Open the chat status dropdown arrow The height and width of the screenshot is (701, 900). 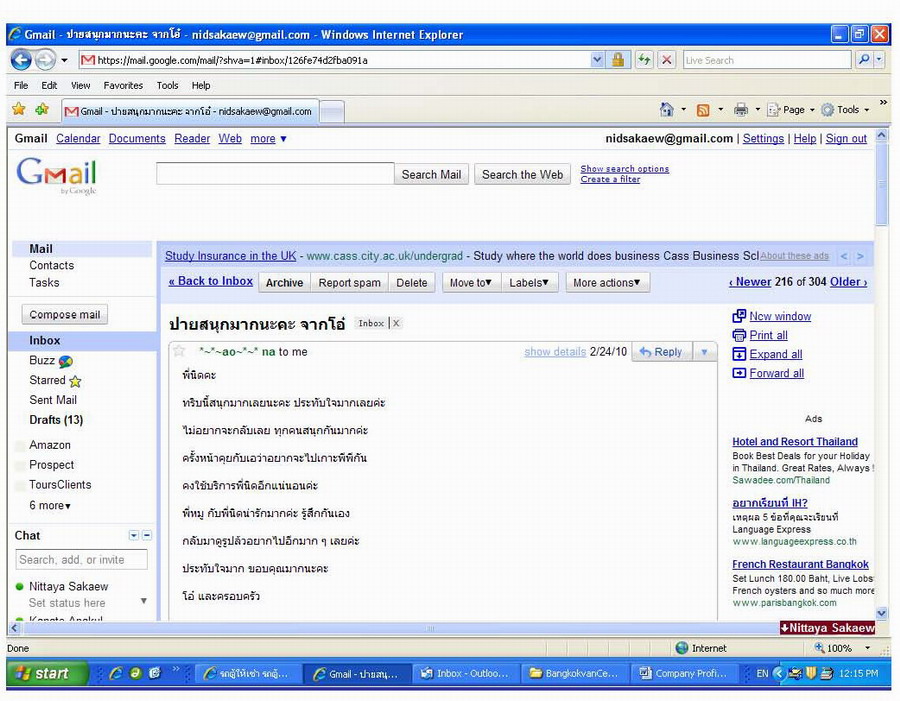click(x=143, y=601)
